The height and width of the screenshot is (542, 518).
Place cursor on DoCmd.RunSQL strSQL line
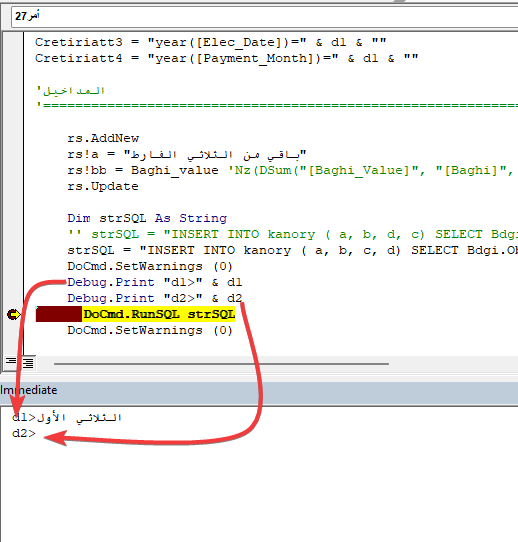click(159, 315)
